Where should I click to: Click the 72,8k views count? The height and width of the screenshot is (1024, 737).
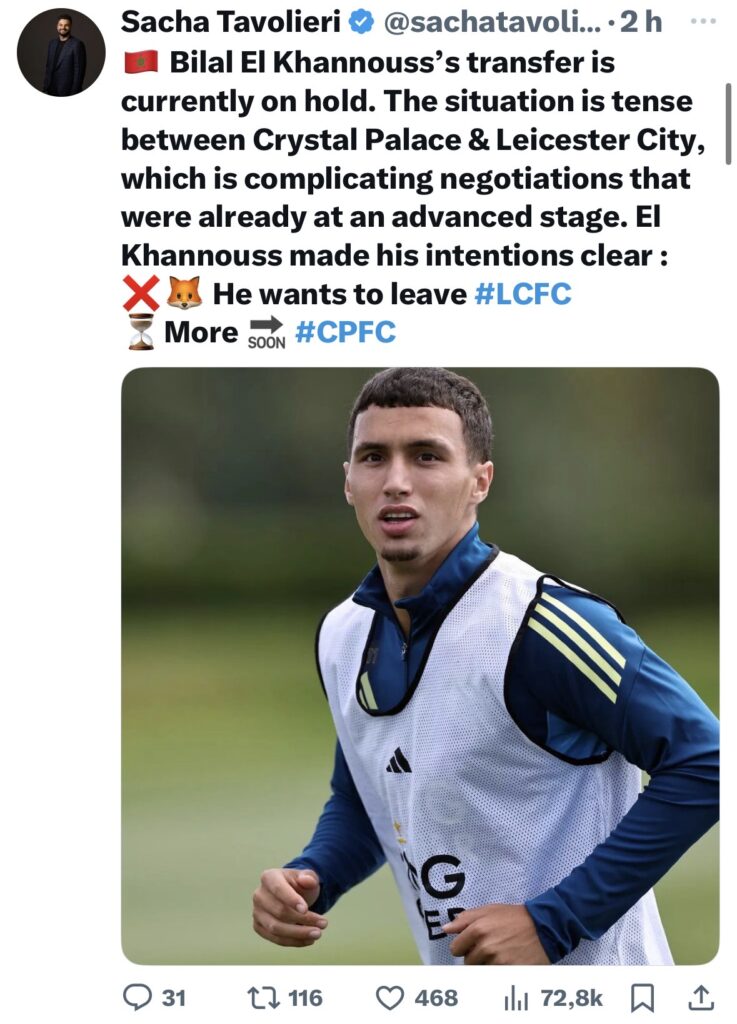coord(572,998)
